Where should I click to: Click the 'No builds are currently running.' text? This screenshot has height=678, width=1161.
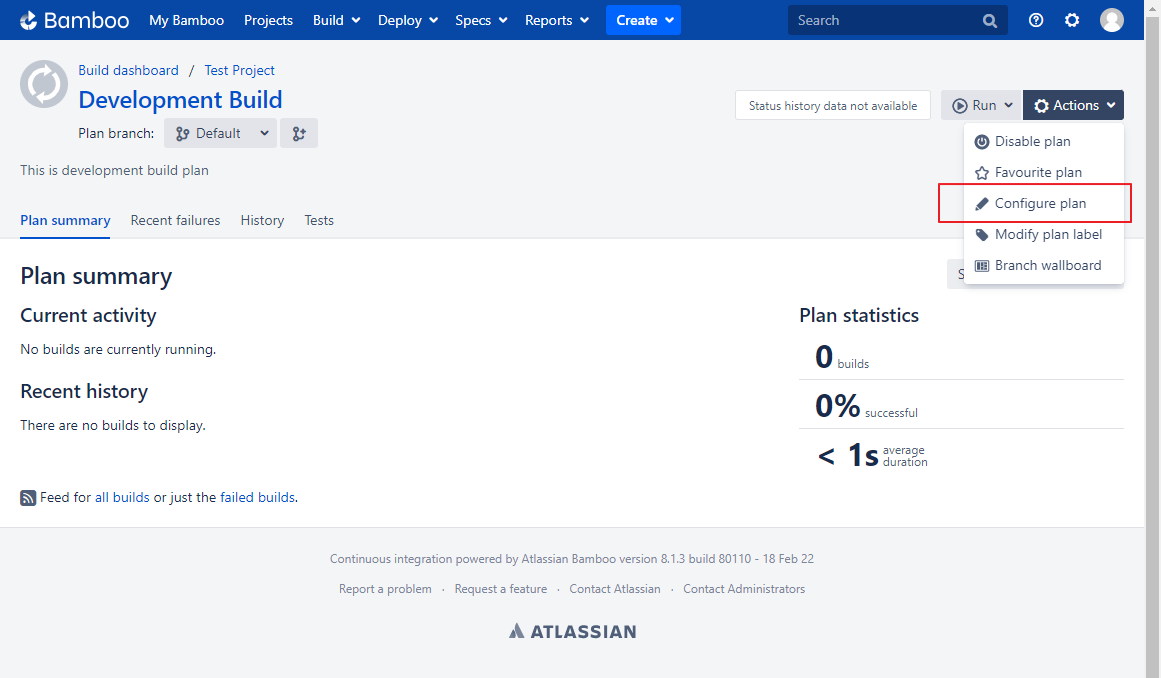[x=118, y=349]
